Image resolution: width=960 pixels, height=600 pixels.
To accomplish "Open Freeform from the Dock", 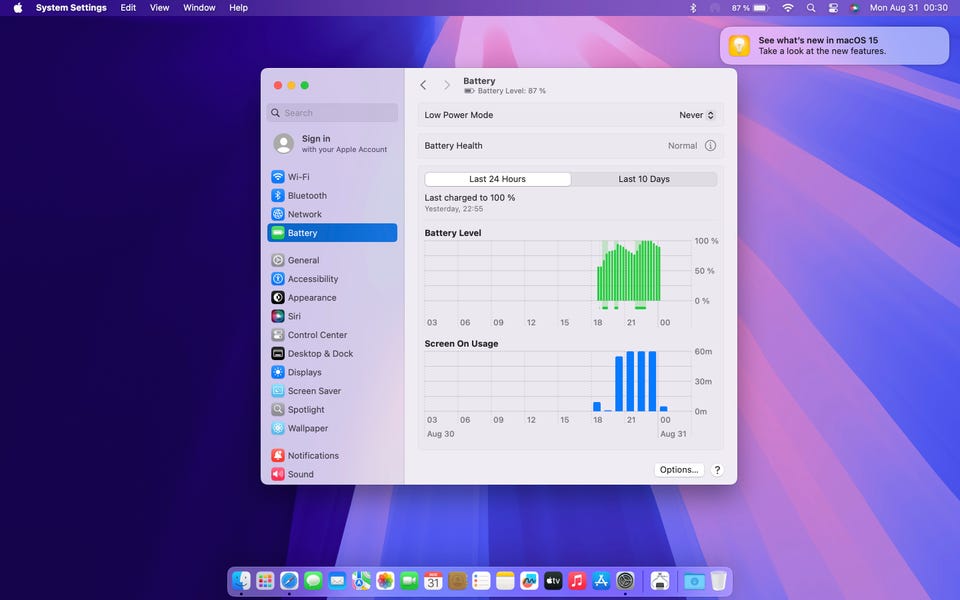I will pos(529,580).
